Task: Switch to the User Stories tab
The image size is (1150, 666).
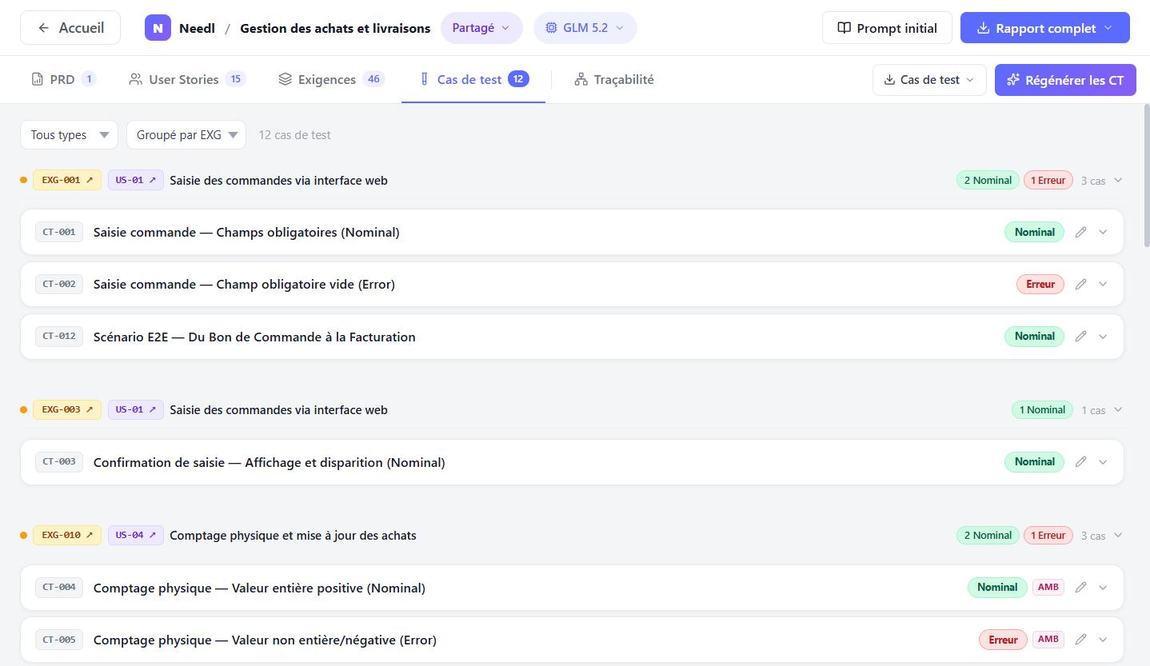Action: coord(186,79)
